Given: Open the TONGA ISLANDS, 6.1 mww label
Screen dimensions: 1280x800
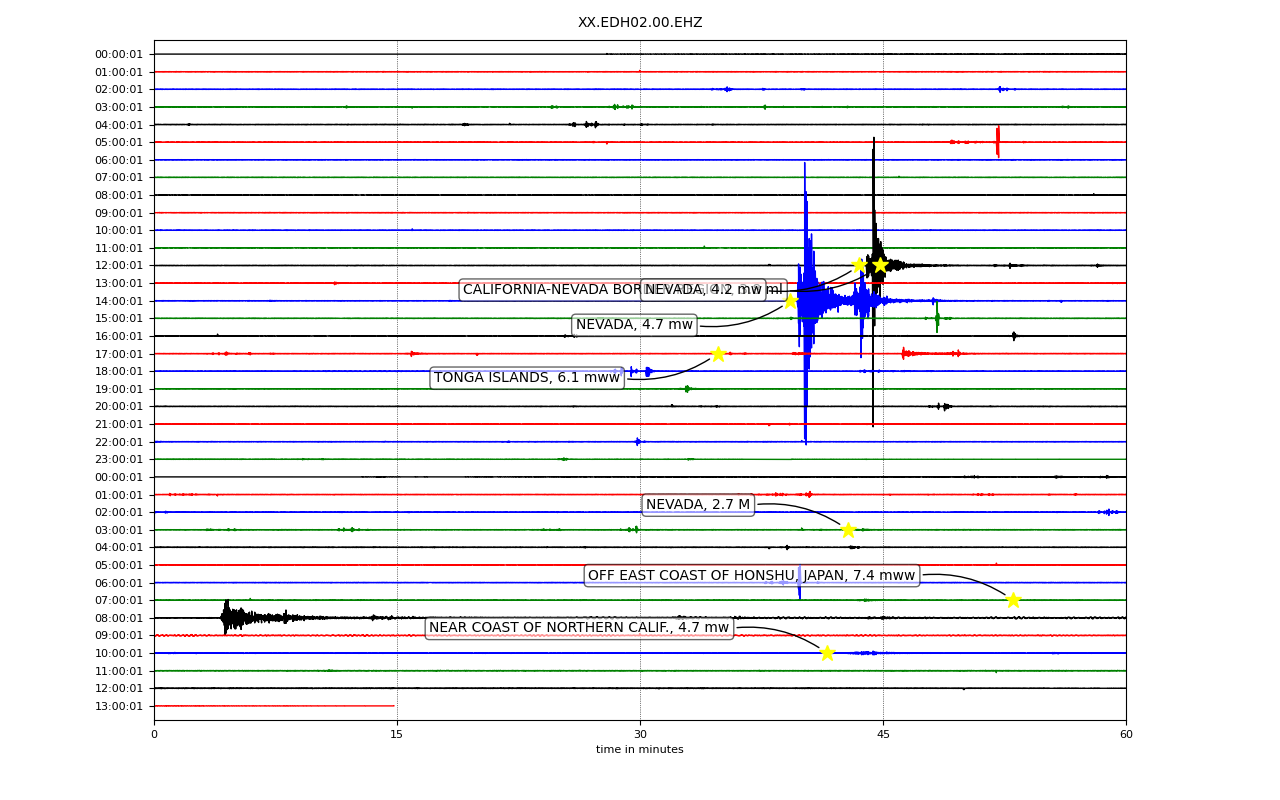Looking at the screenshot, I should click(x=527, y=378).
